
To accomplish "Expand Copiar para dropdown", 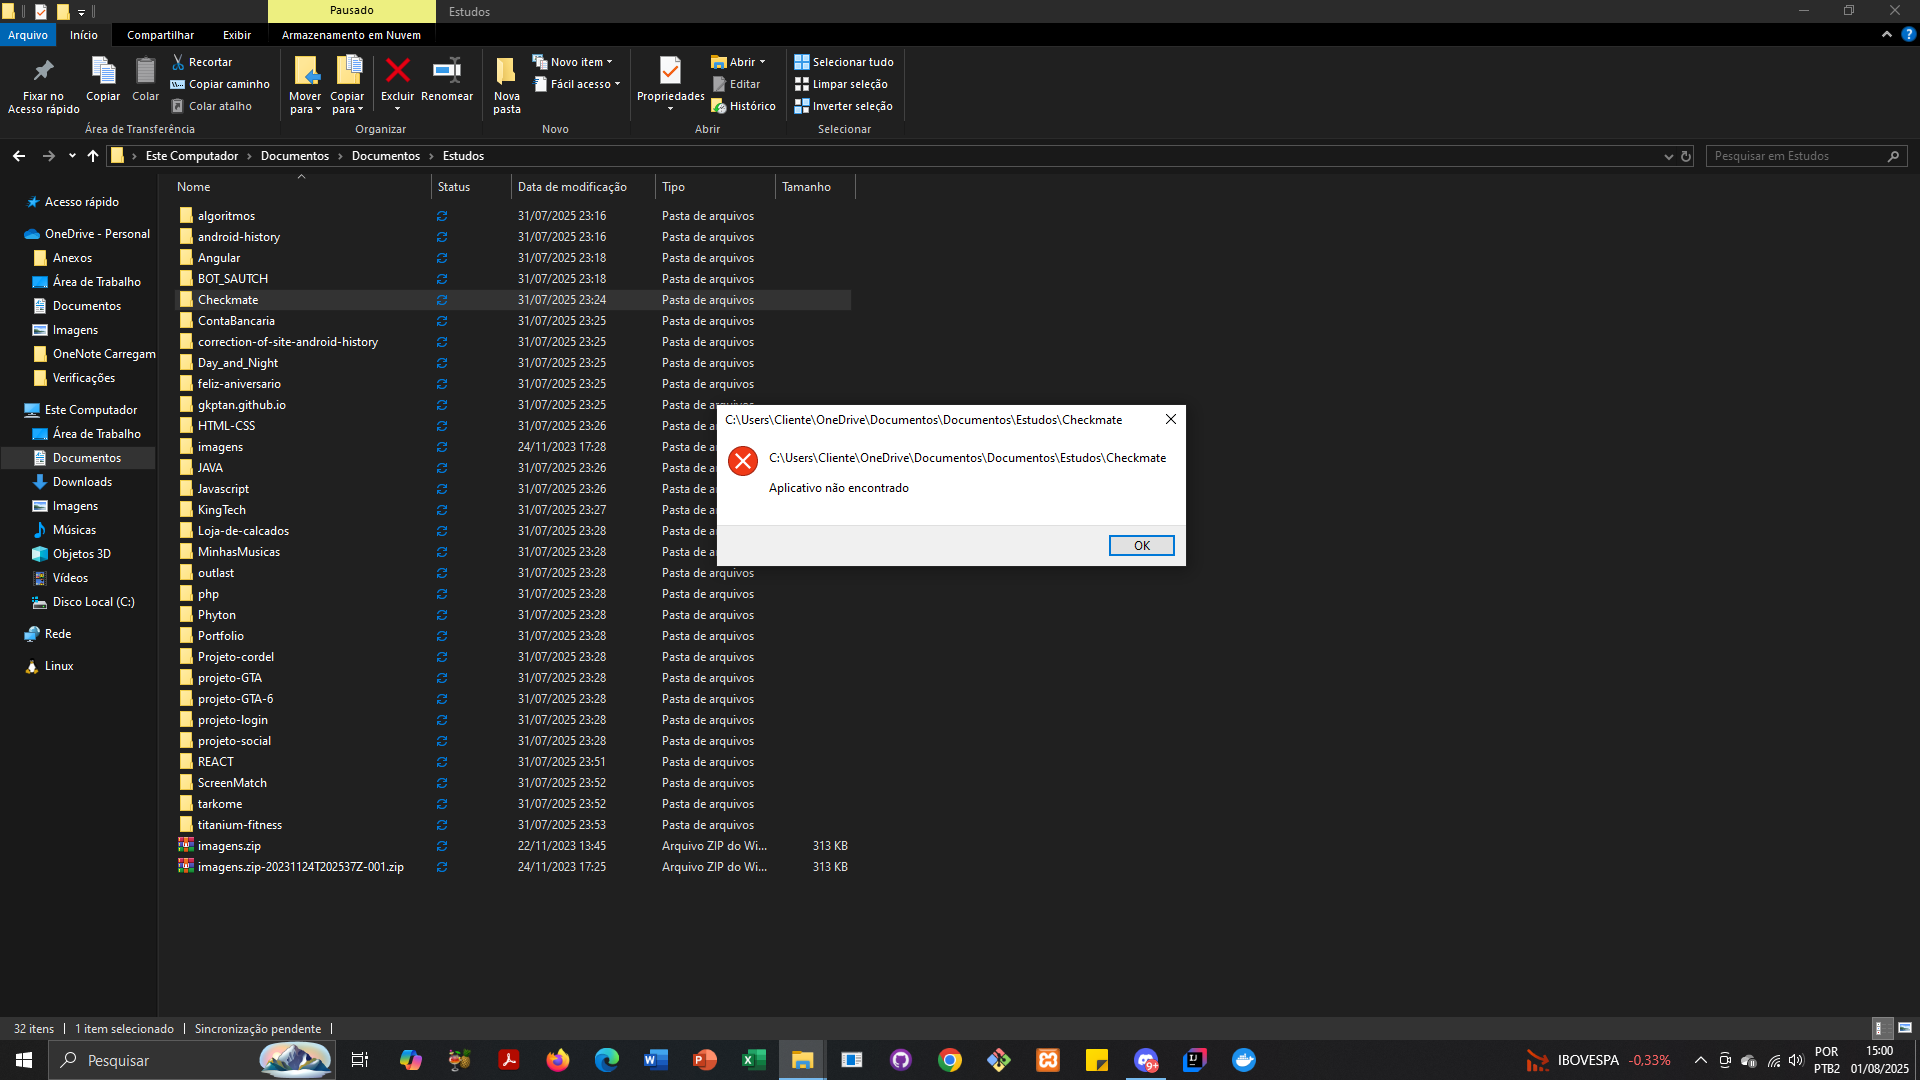I will (347, 103).
